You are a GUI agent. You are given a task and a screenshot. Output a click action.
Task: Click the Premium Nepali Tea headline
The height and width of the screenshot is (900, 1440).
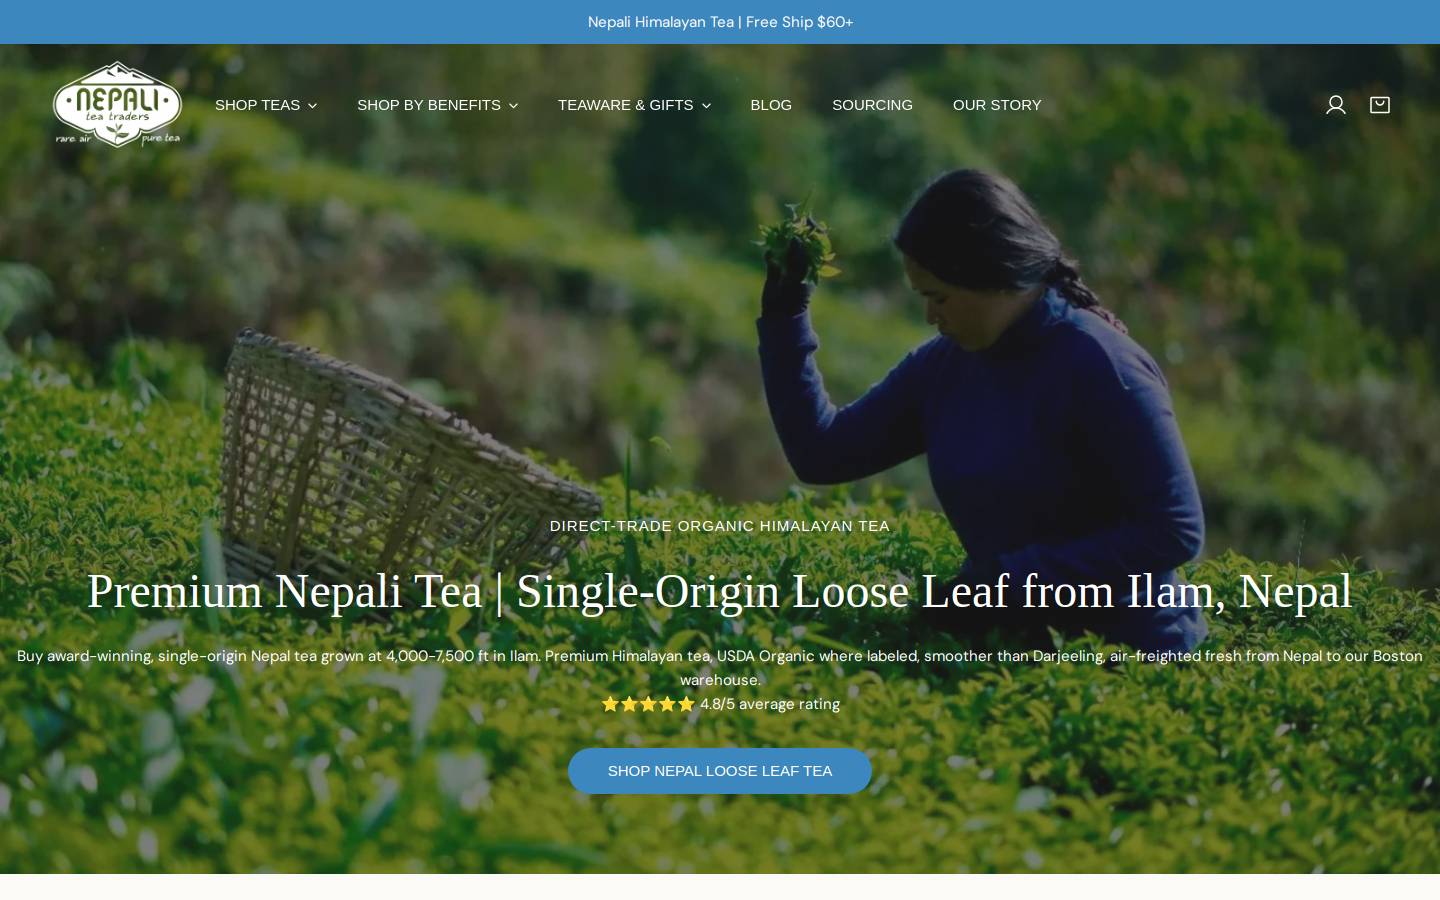(720, 591)
